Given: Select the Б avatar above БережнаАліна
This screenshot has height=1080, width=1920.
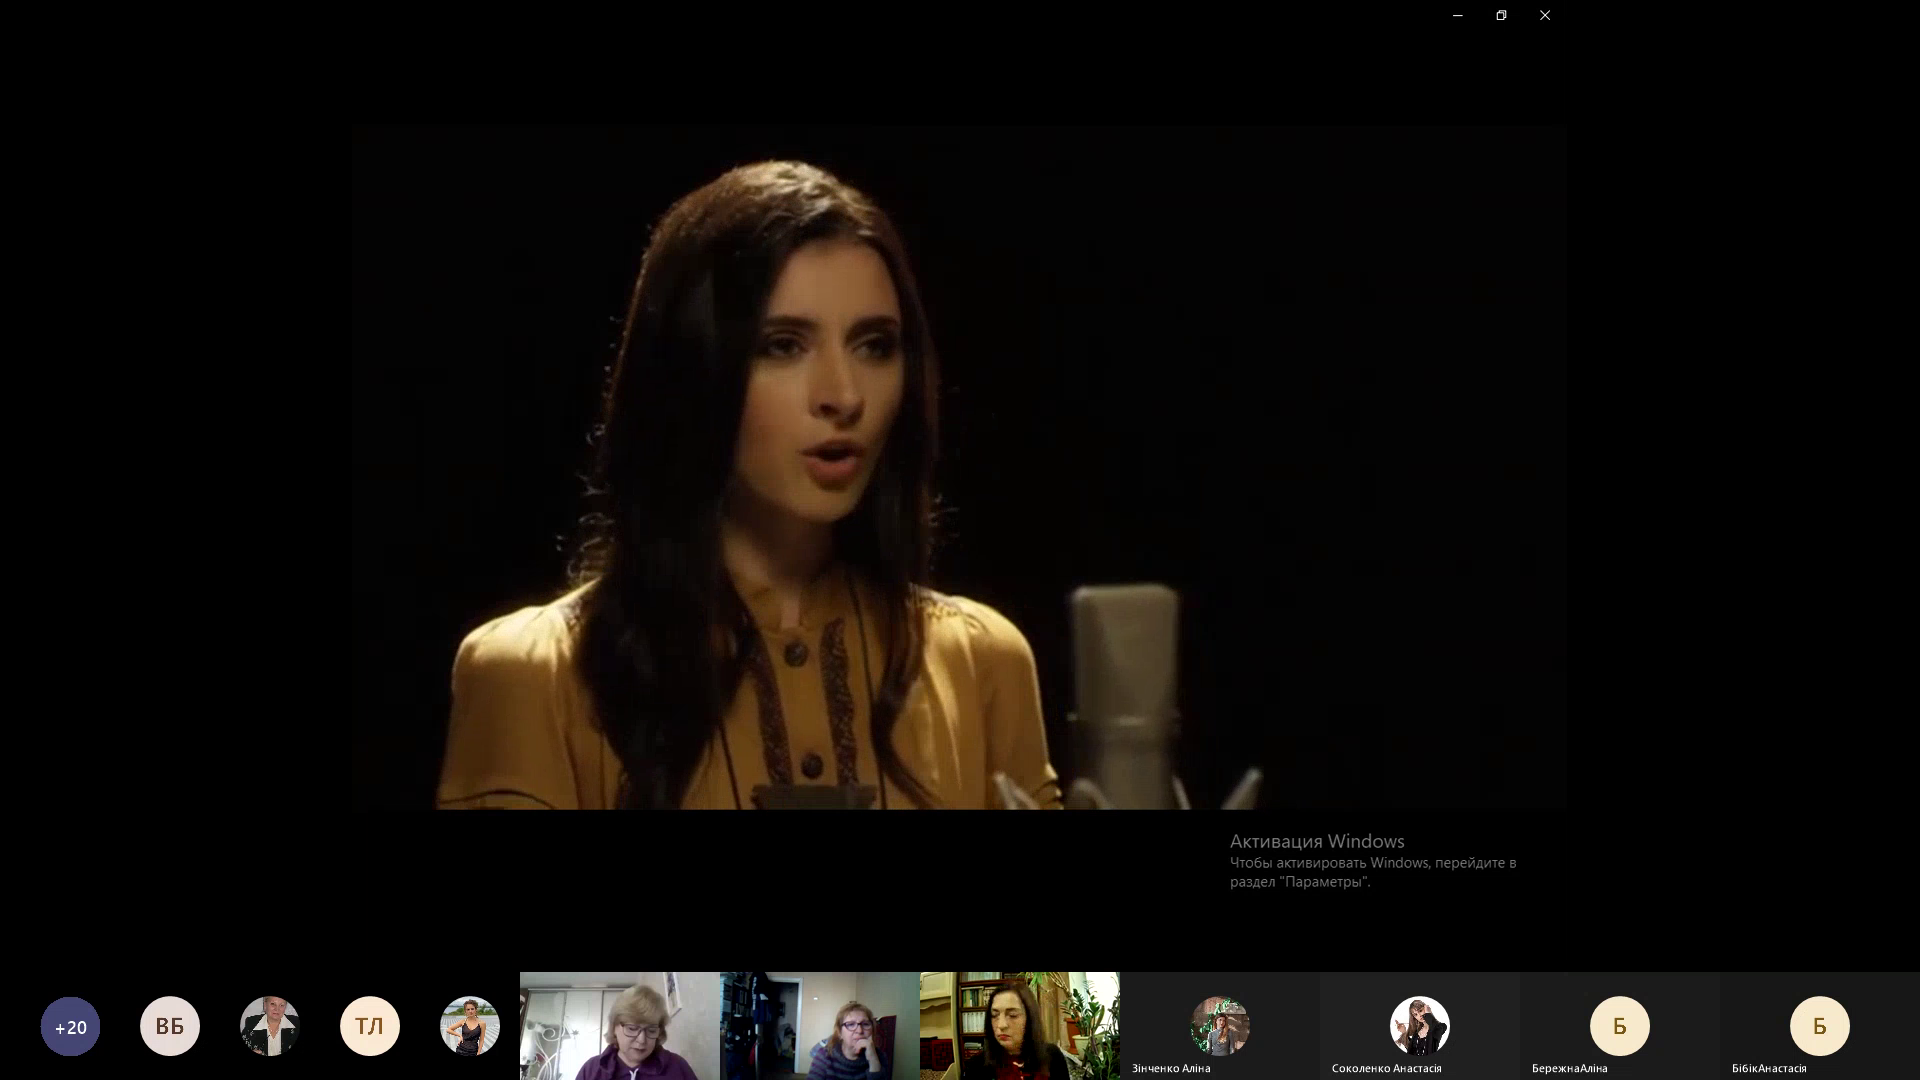Looking at the screenshot, I should (x=1620, y=1026).
